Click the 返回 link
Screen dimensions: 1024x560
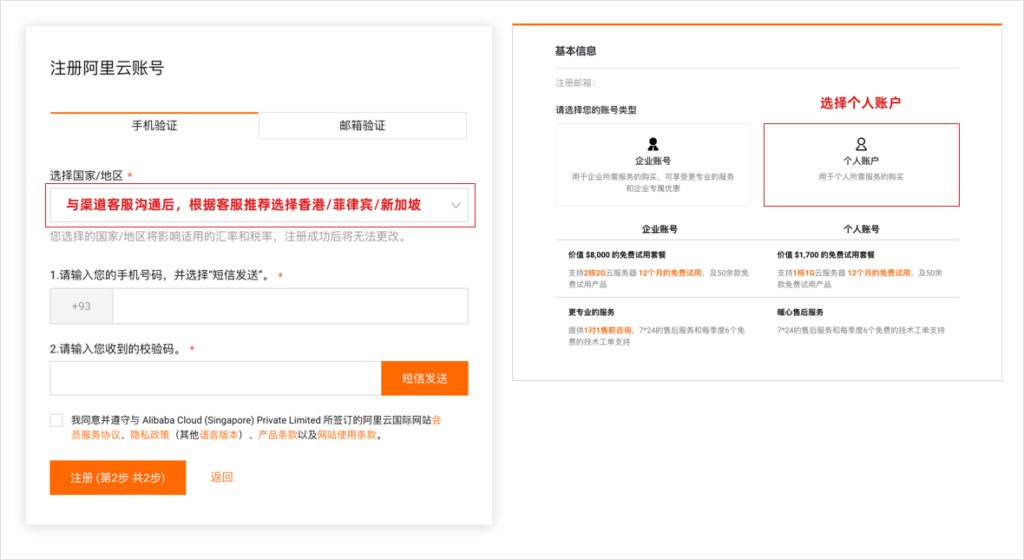[221, 477]
